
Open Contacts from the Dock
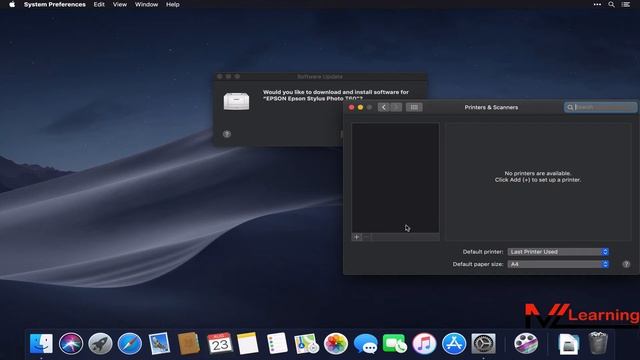click(189, 343)
